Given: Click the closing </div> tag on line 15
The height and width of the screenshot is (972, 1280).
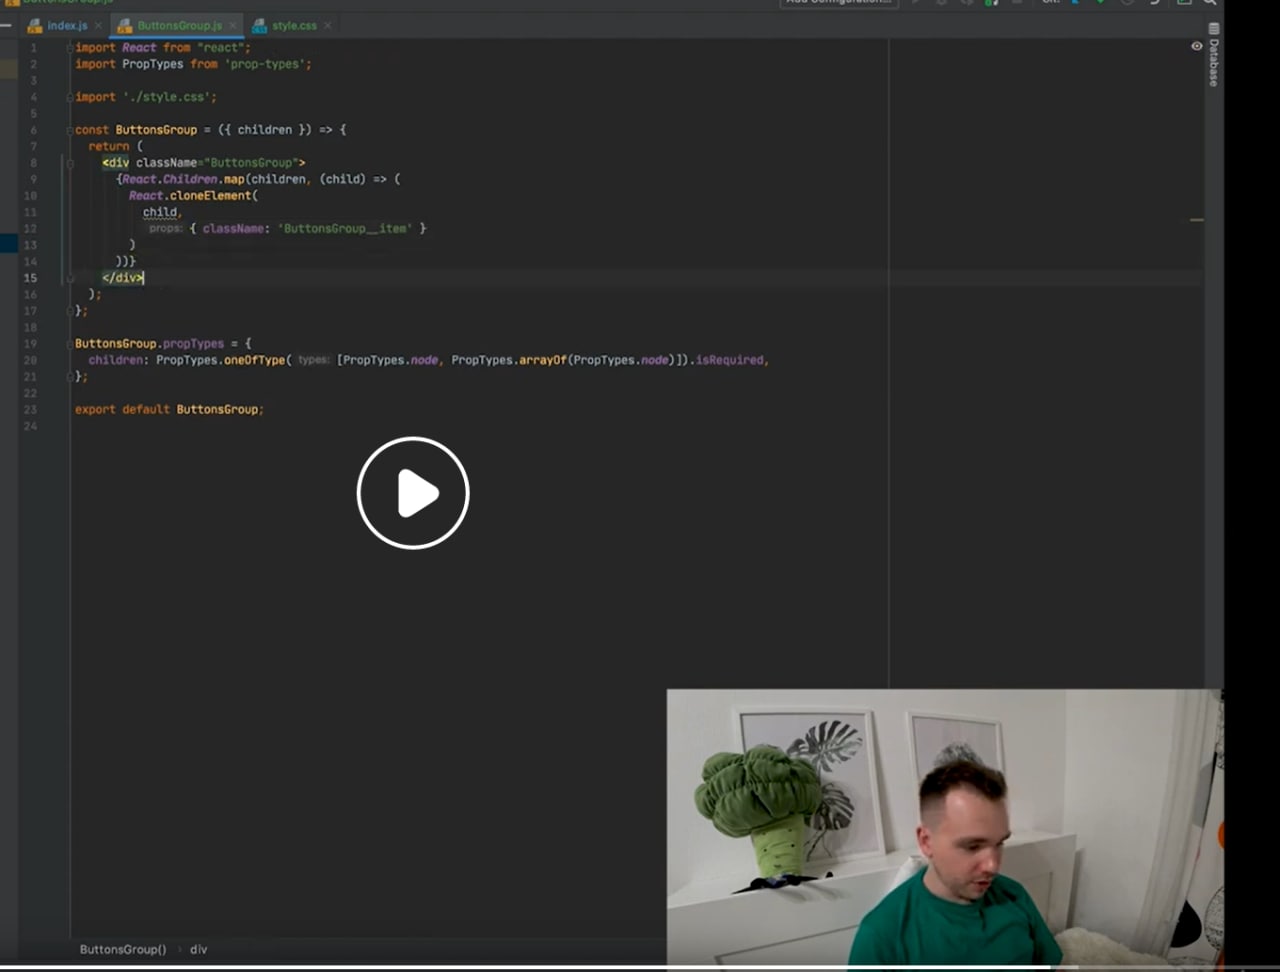Looking at the screenshot, I should 123,278.
